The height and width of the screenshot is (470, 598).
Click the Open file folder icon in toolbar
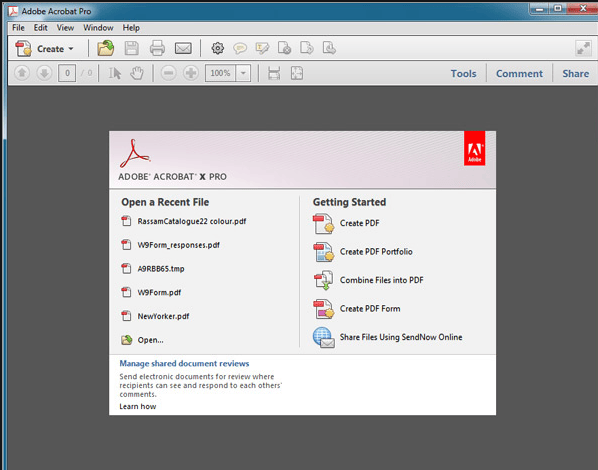106,48
